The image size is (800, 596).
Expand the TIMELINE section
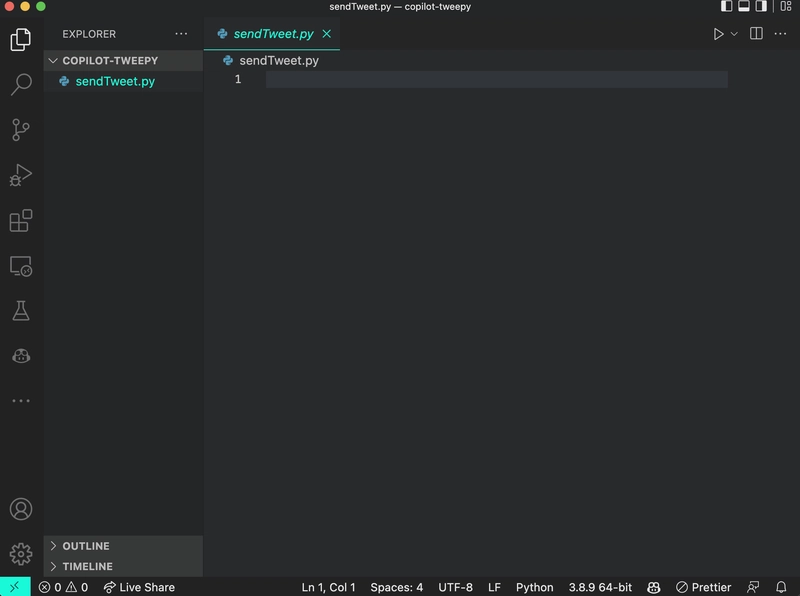87,566
